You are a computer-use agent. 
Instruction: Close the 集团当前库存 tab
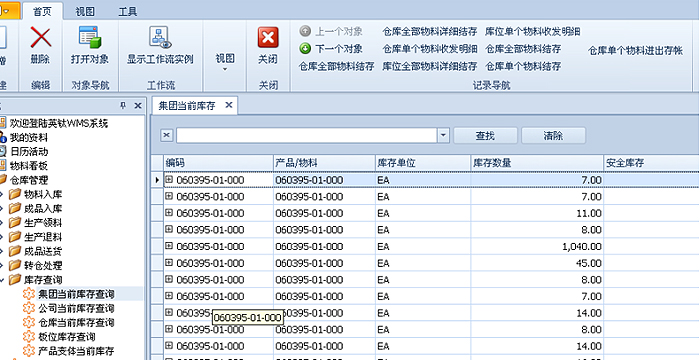229,105
